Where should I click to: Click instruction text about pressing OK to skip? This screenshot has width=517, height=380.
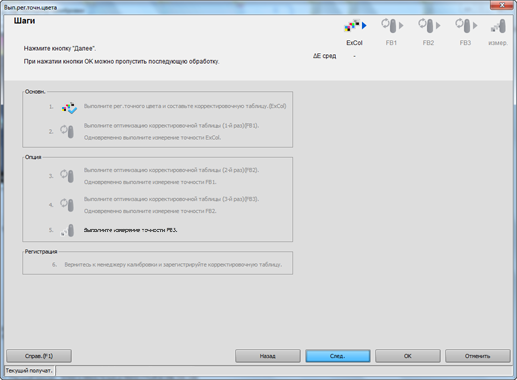(x=121, y=61)
